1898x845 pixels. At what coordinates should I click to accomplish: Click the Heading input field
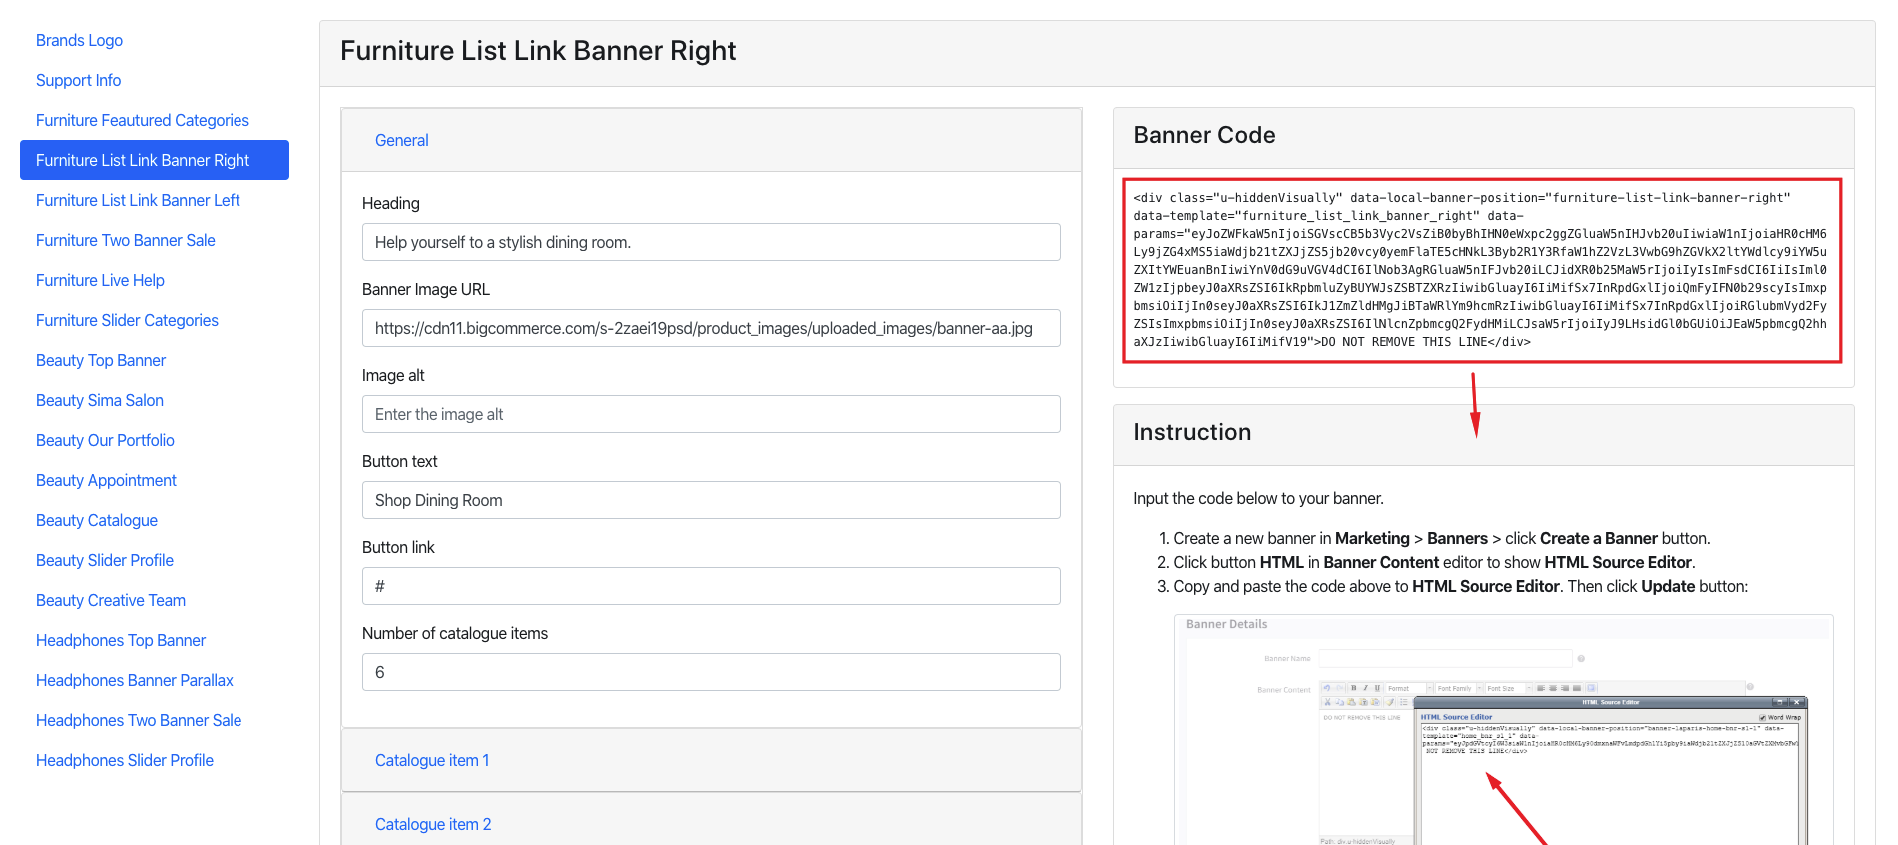(x=711, y=242)
